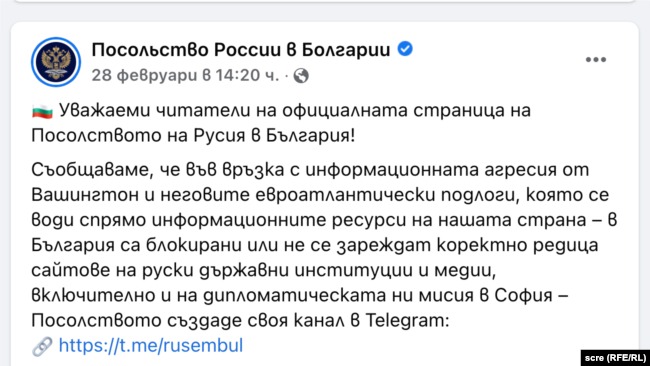Image resolution: width=650 pixels, height=366 pixels.
Task: Click the globe public audience icon
Action: coord(301,76)
